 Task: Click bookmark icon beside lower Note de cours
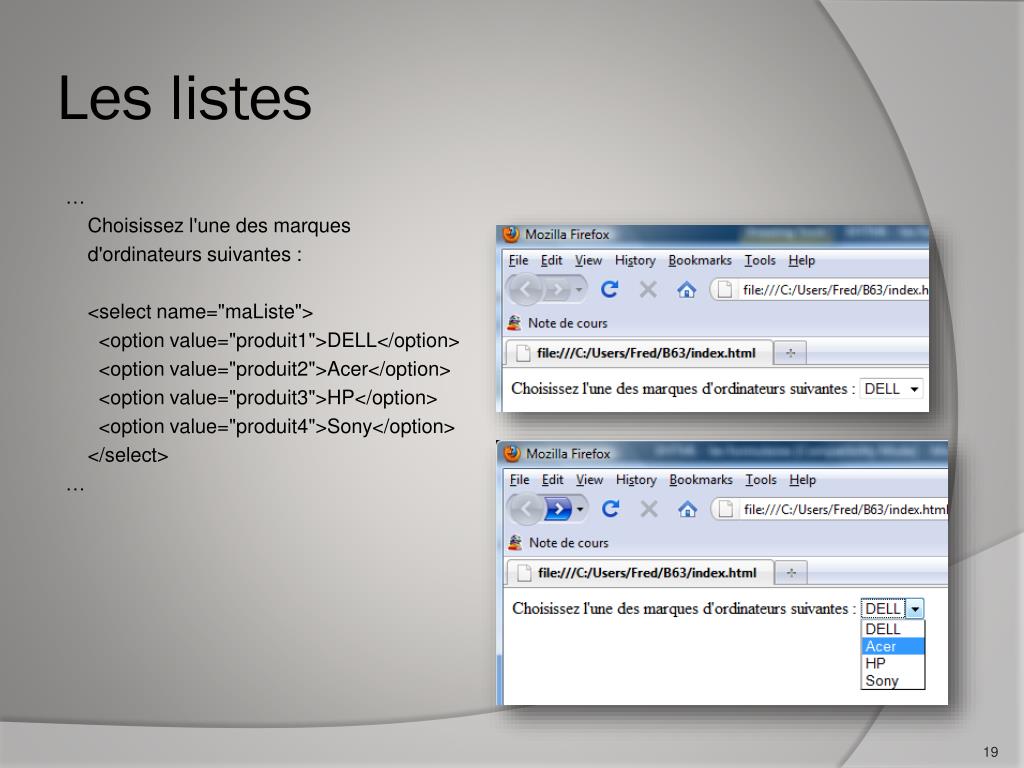(515, 542)
